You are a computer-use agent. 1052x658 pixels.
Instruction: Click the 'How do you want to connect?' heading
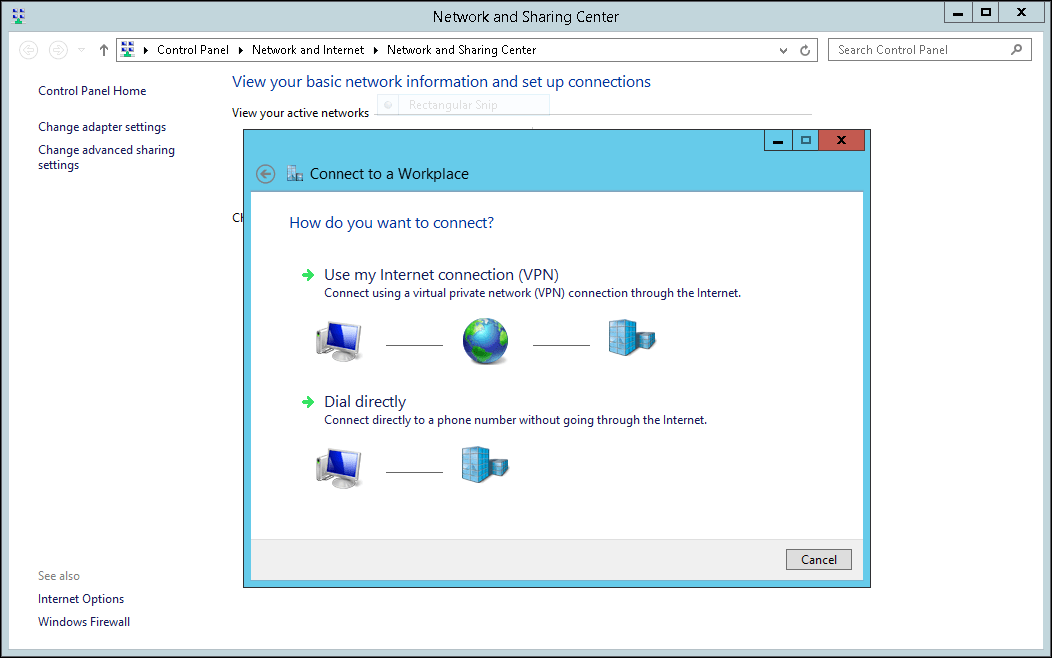pos(391,223)
